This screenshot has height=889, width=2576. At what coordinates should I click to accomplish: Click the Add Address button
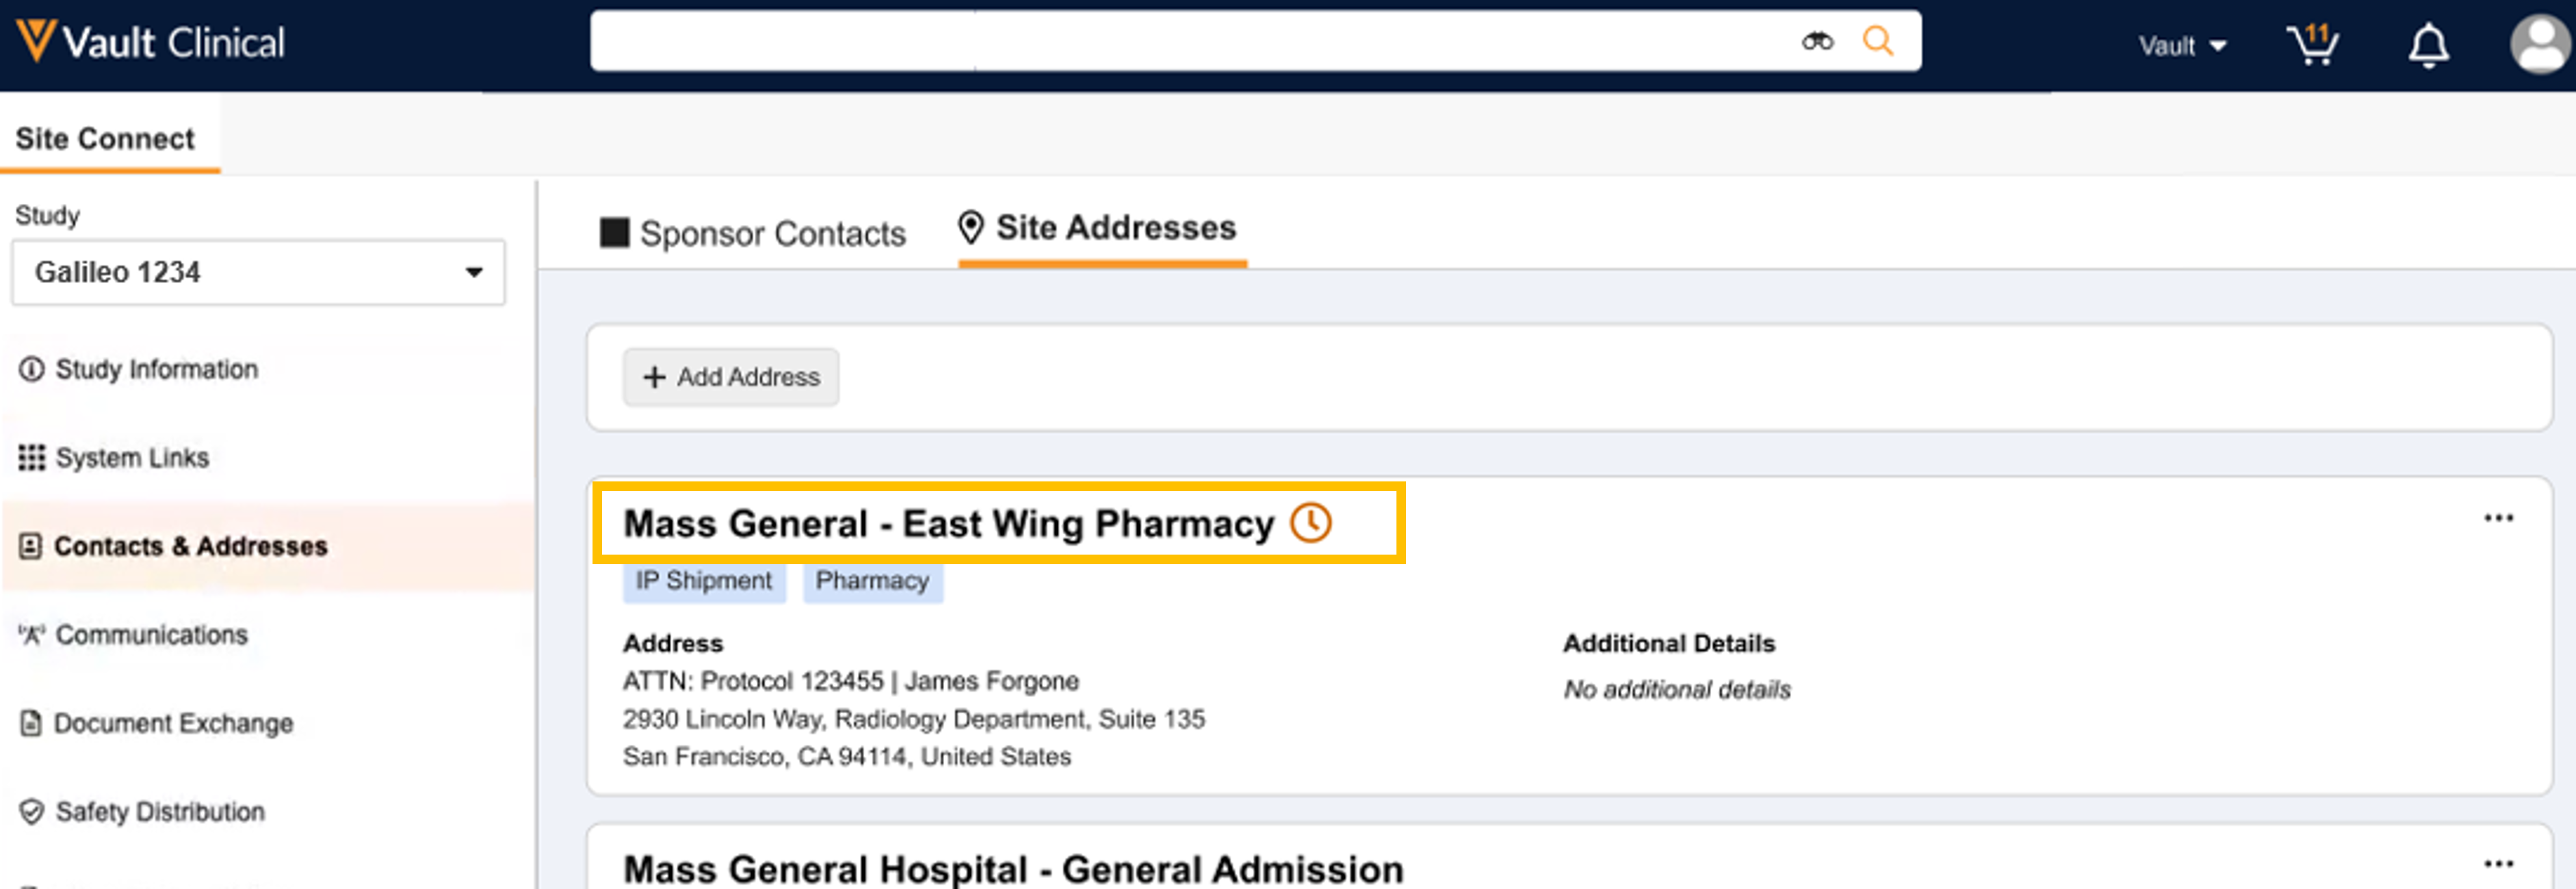click(731, 377)
